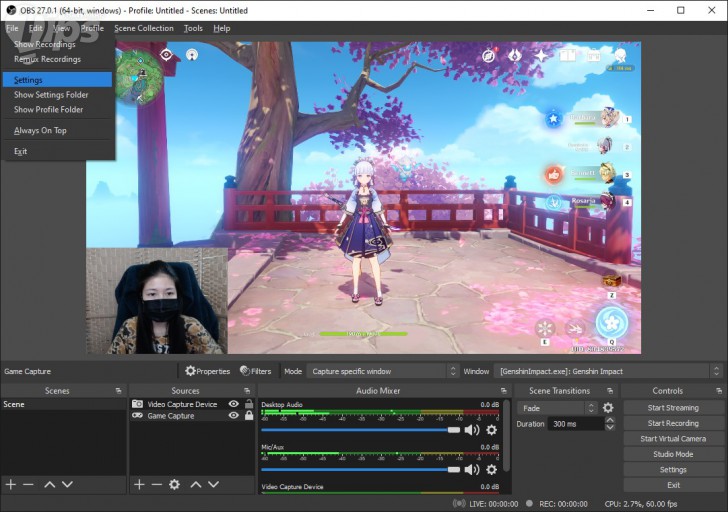Click Start Virtual Camera button

pyautogui.click(x=673, y=439)
